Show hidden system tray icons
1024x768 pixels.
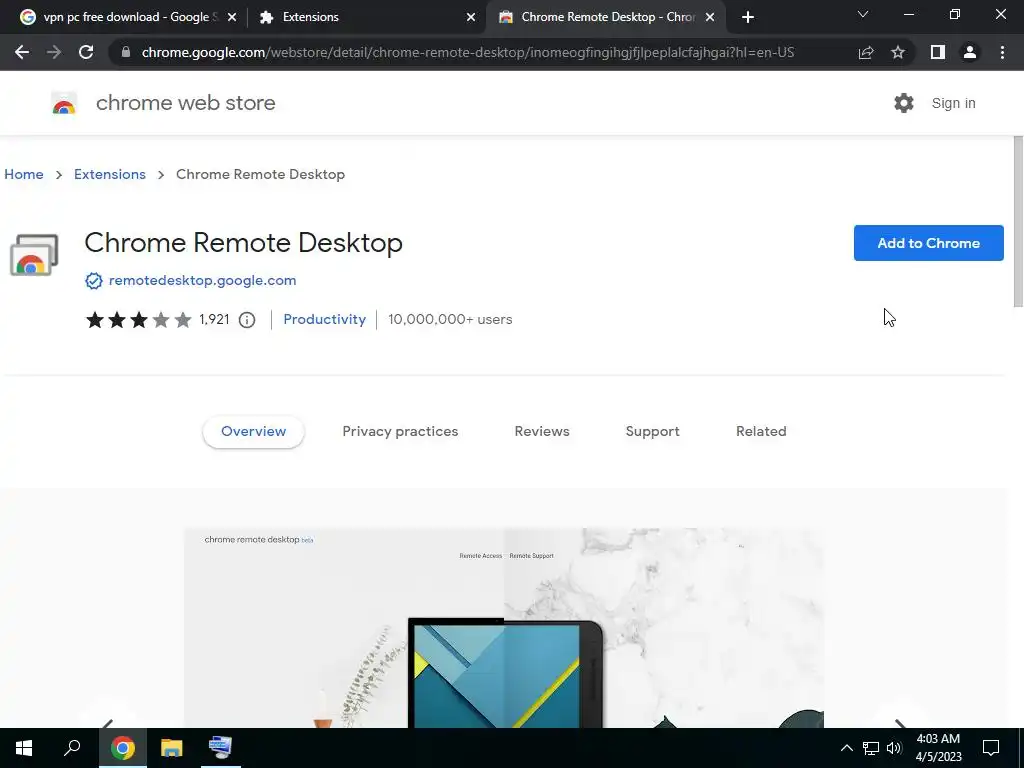tap(846, 748)
